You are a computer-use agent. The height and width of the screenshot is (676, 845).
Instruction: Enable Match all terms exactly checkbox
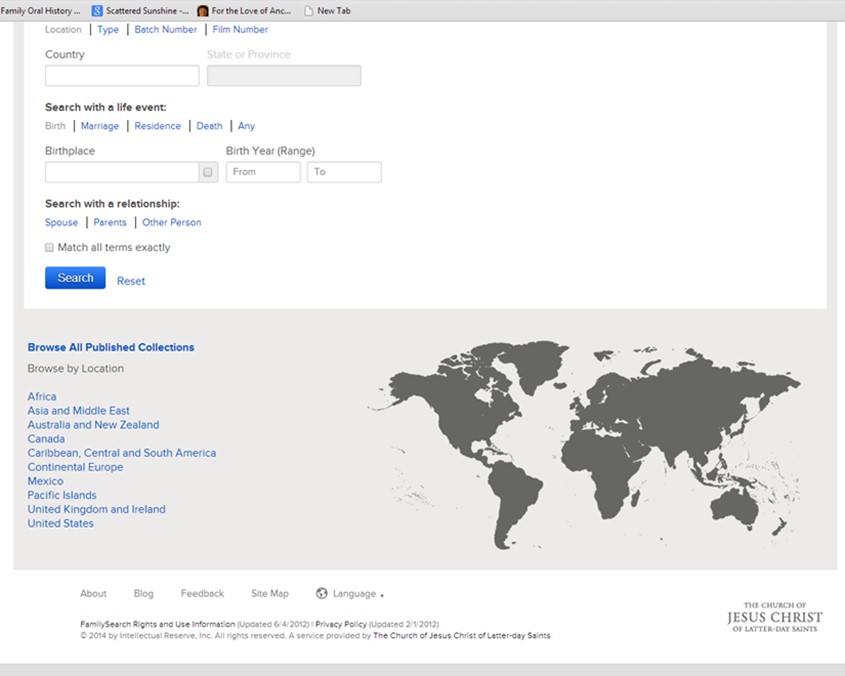(49, 247)
